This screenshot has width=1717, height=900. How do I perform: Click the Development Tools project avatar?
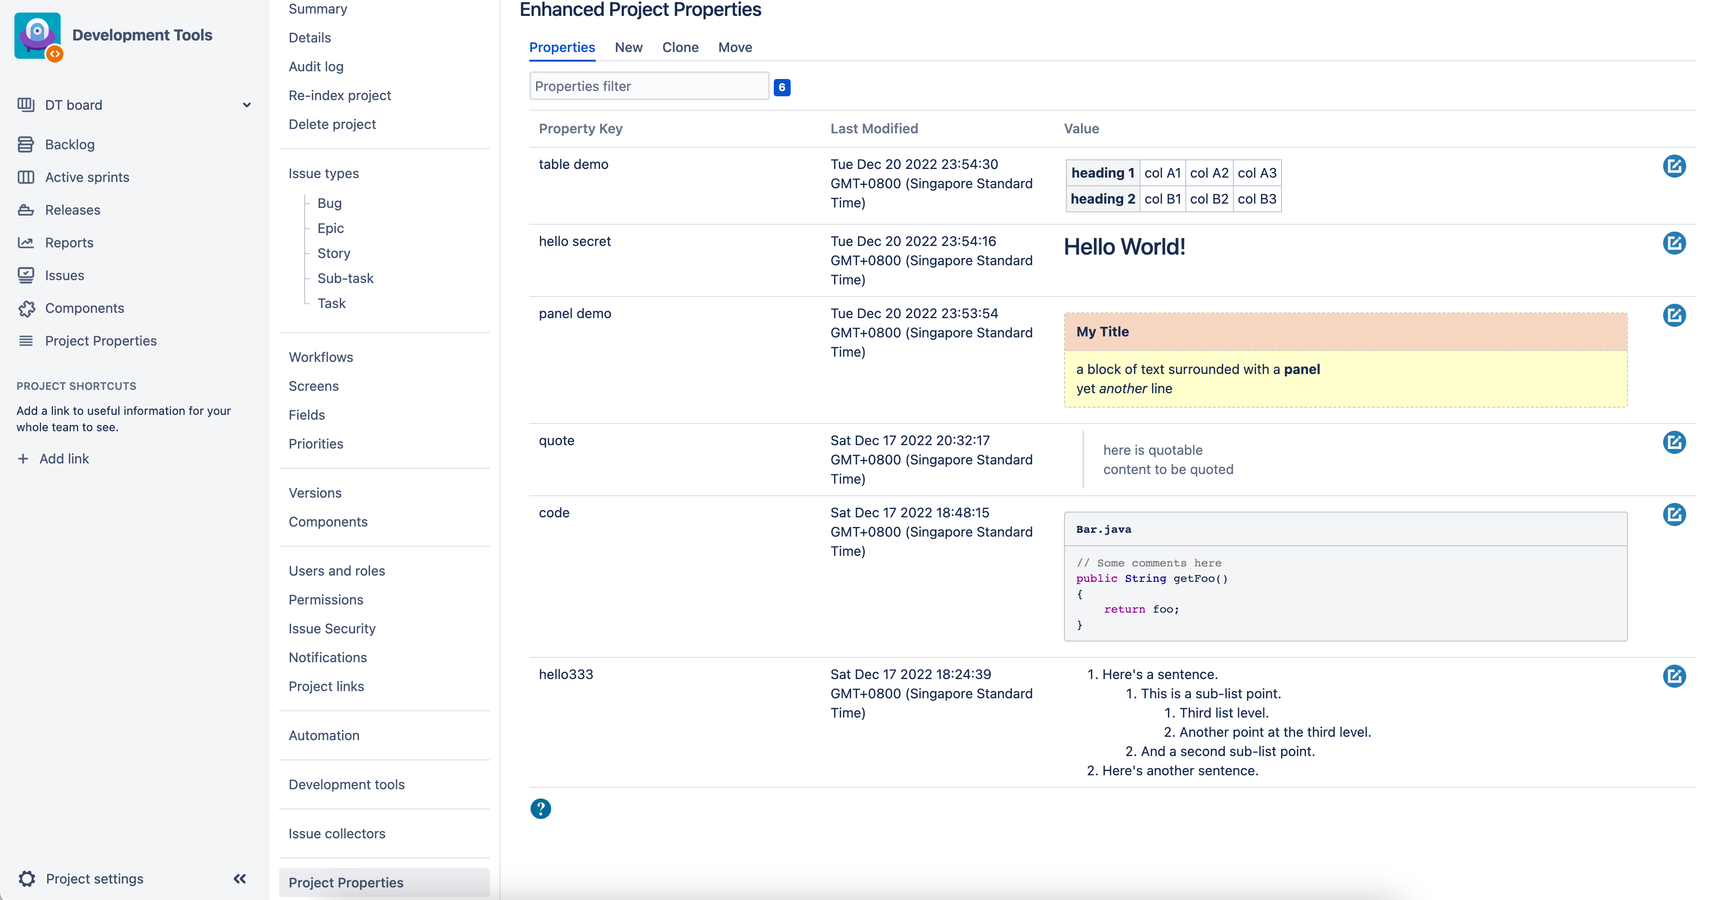click(x=39, y=37)
